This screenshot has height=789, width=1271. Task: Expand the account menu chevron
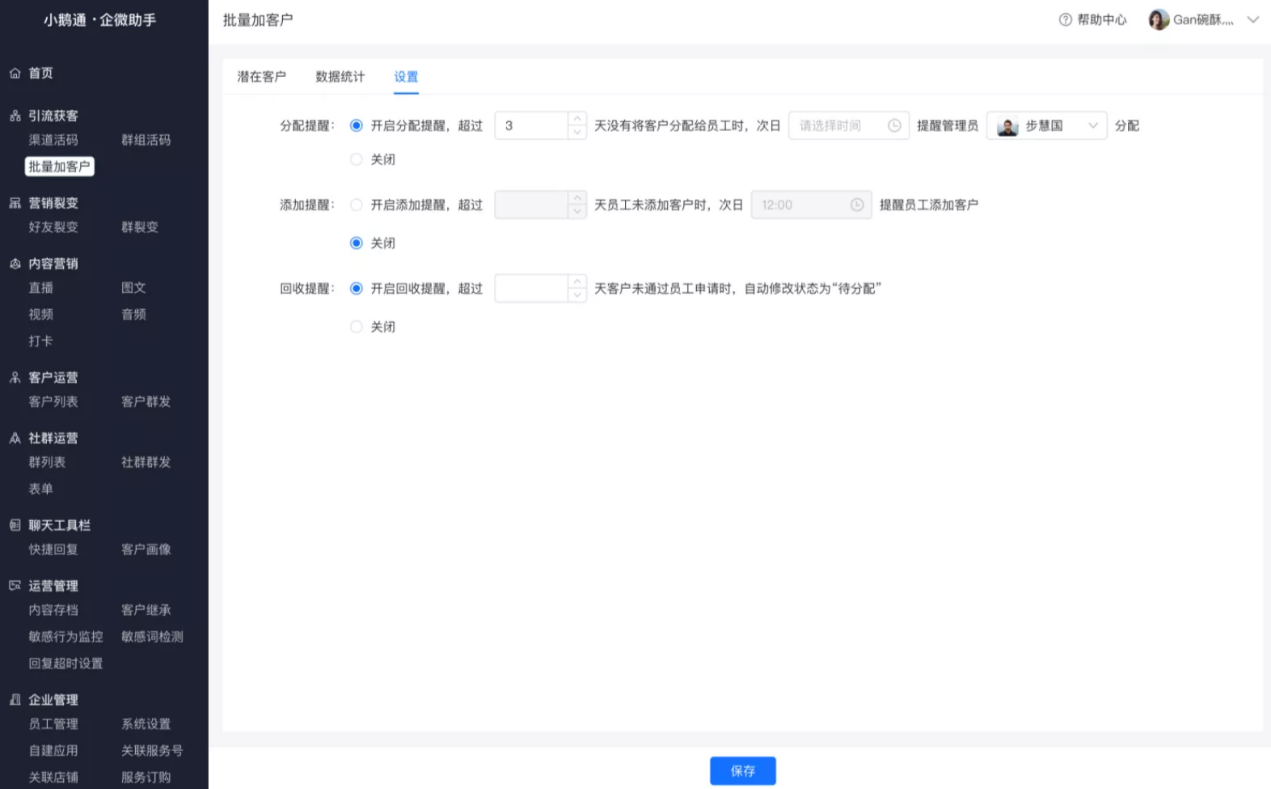click(1253, 21)
